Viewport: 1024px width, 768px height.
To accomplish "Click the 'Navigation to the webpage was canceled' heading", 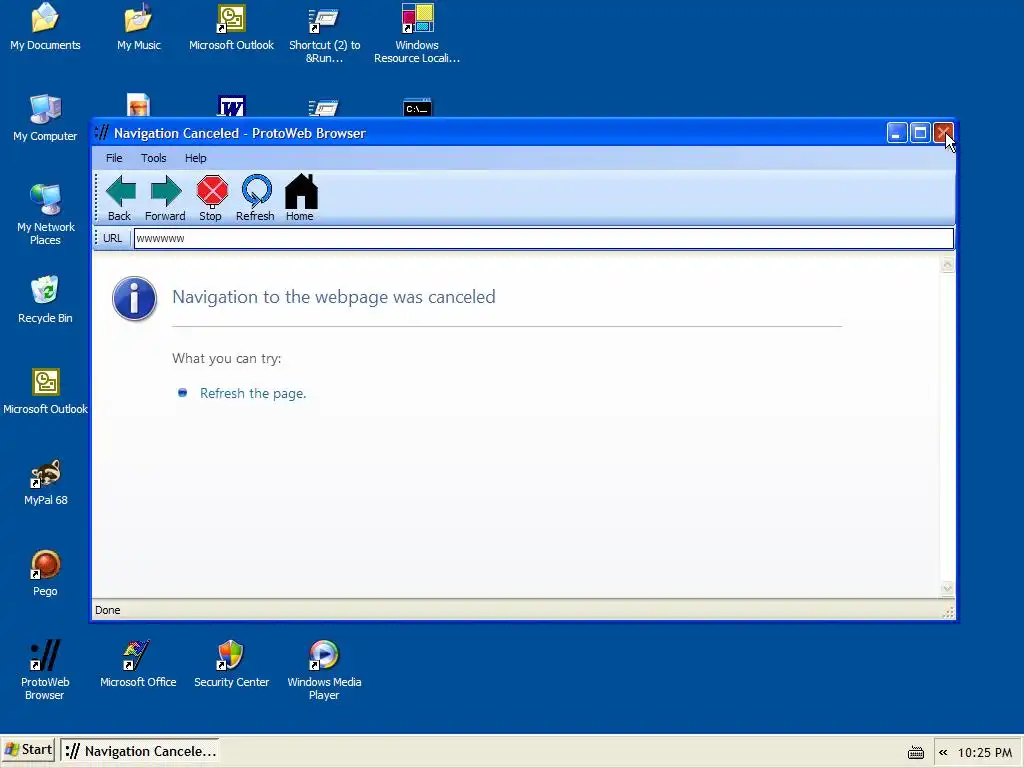I will 334,297.
